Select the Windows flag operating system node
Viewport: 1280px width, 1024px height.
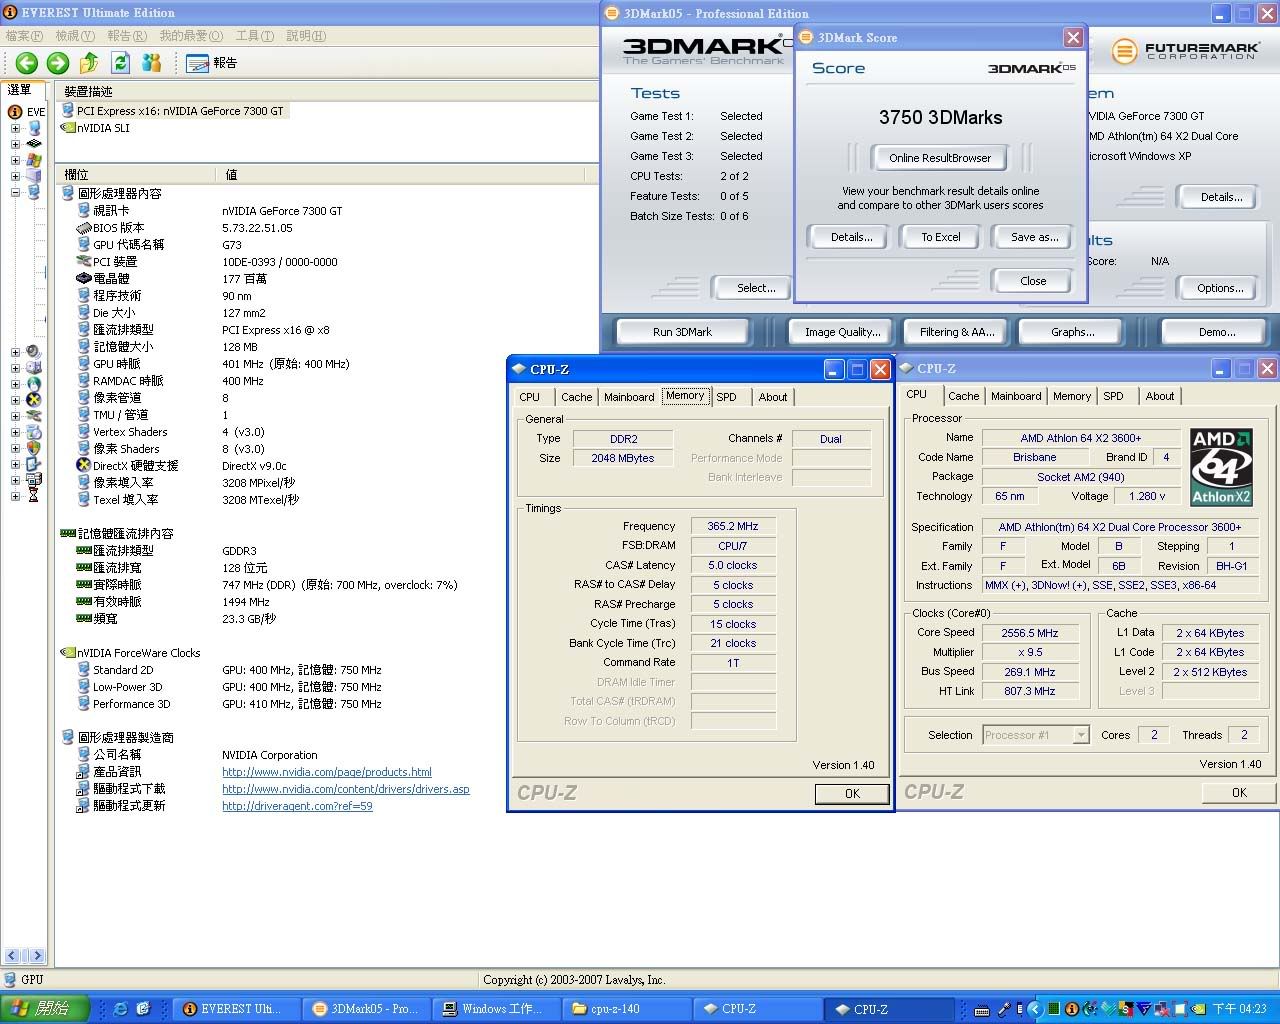tap(35, 160)
